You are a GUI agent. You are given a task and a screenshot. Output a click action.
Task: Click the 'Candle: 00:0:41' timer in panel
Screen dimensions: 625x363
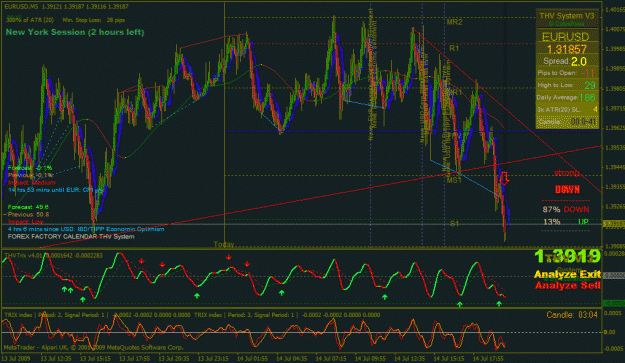click(x=567, y=122)
